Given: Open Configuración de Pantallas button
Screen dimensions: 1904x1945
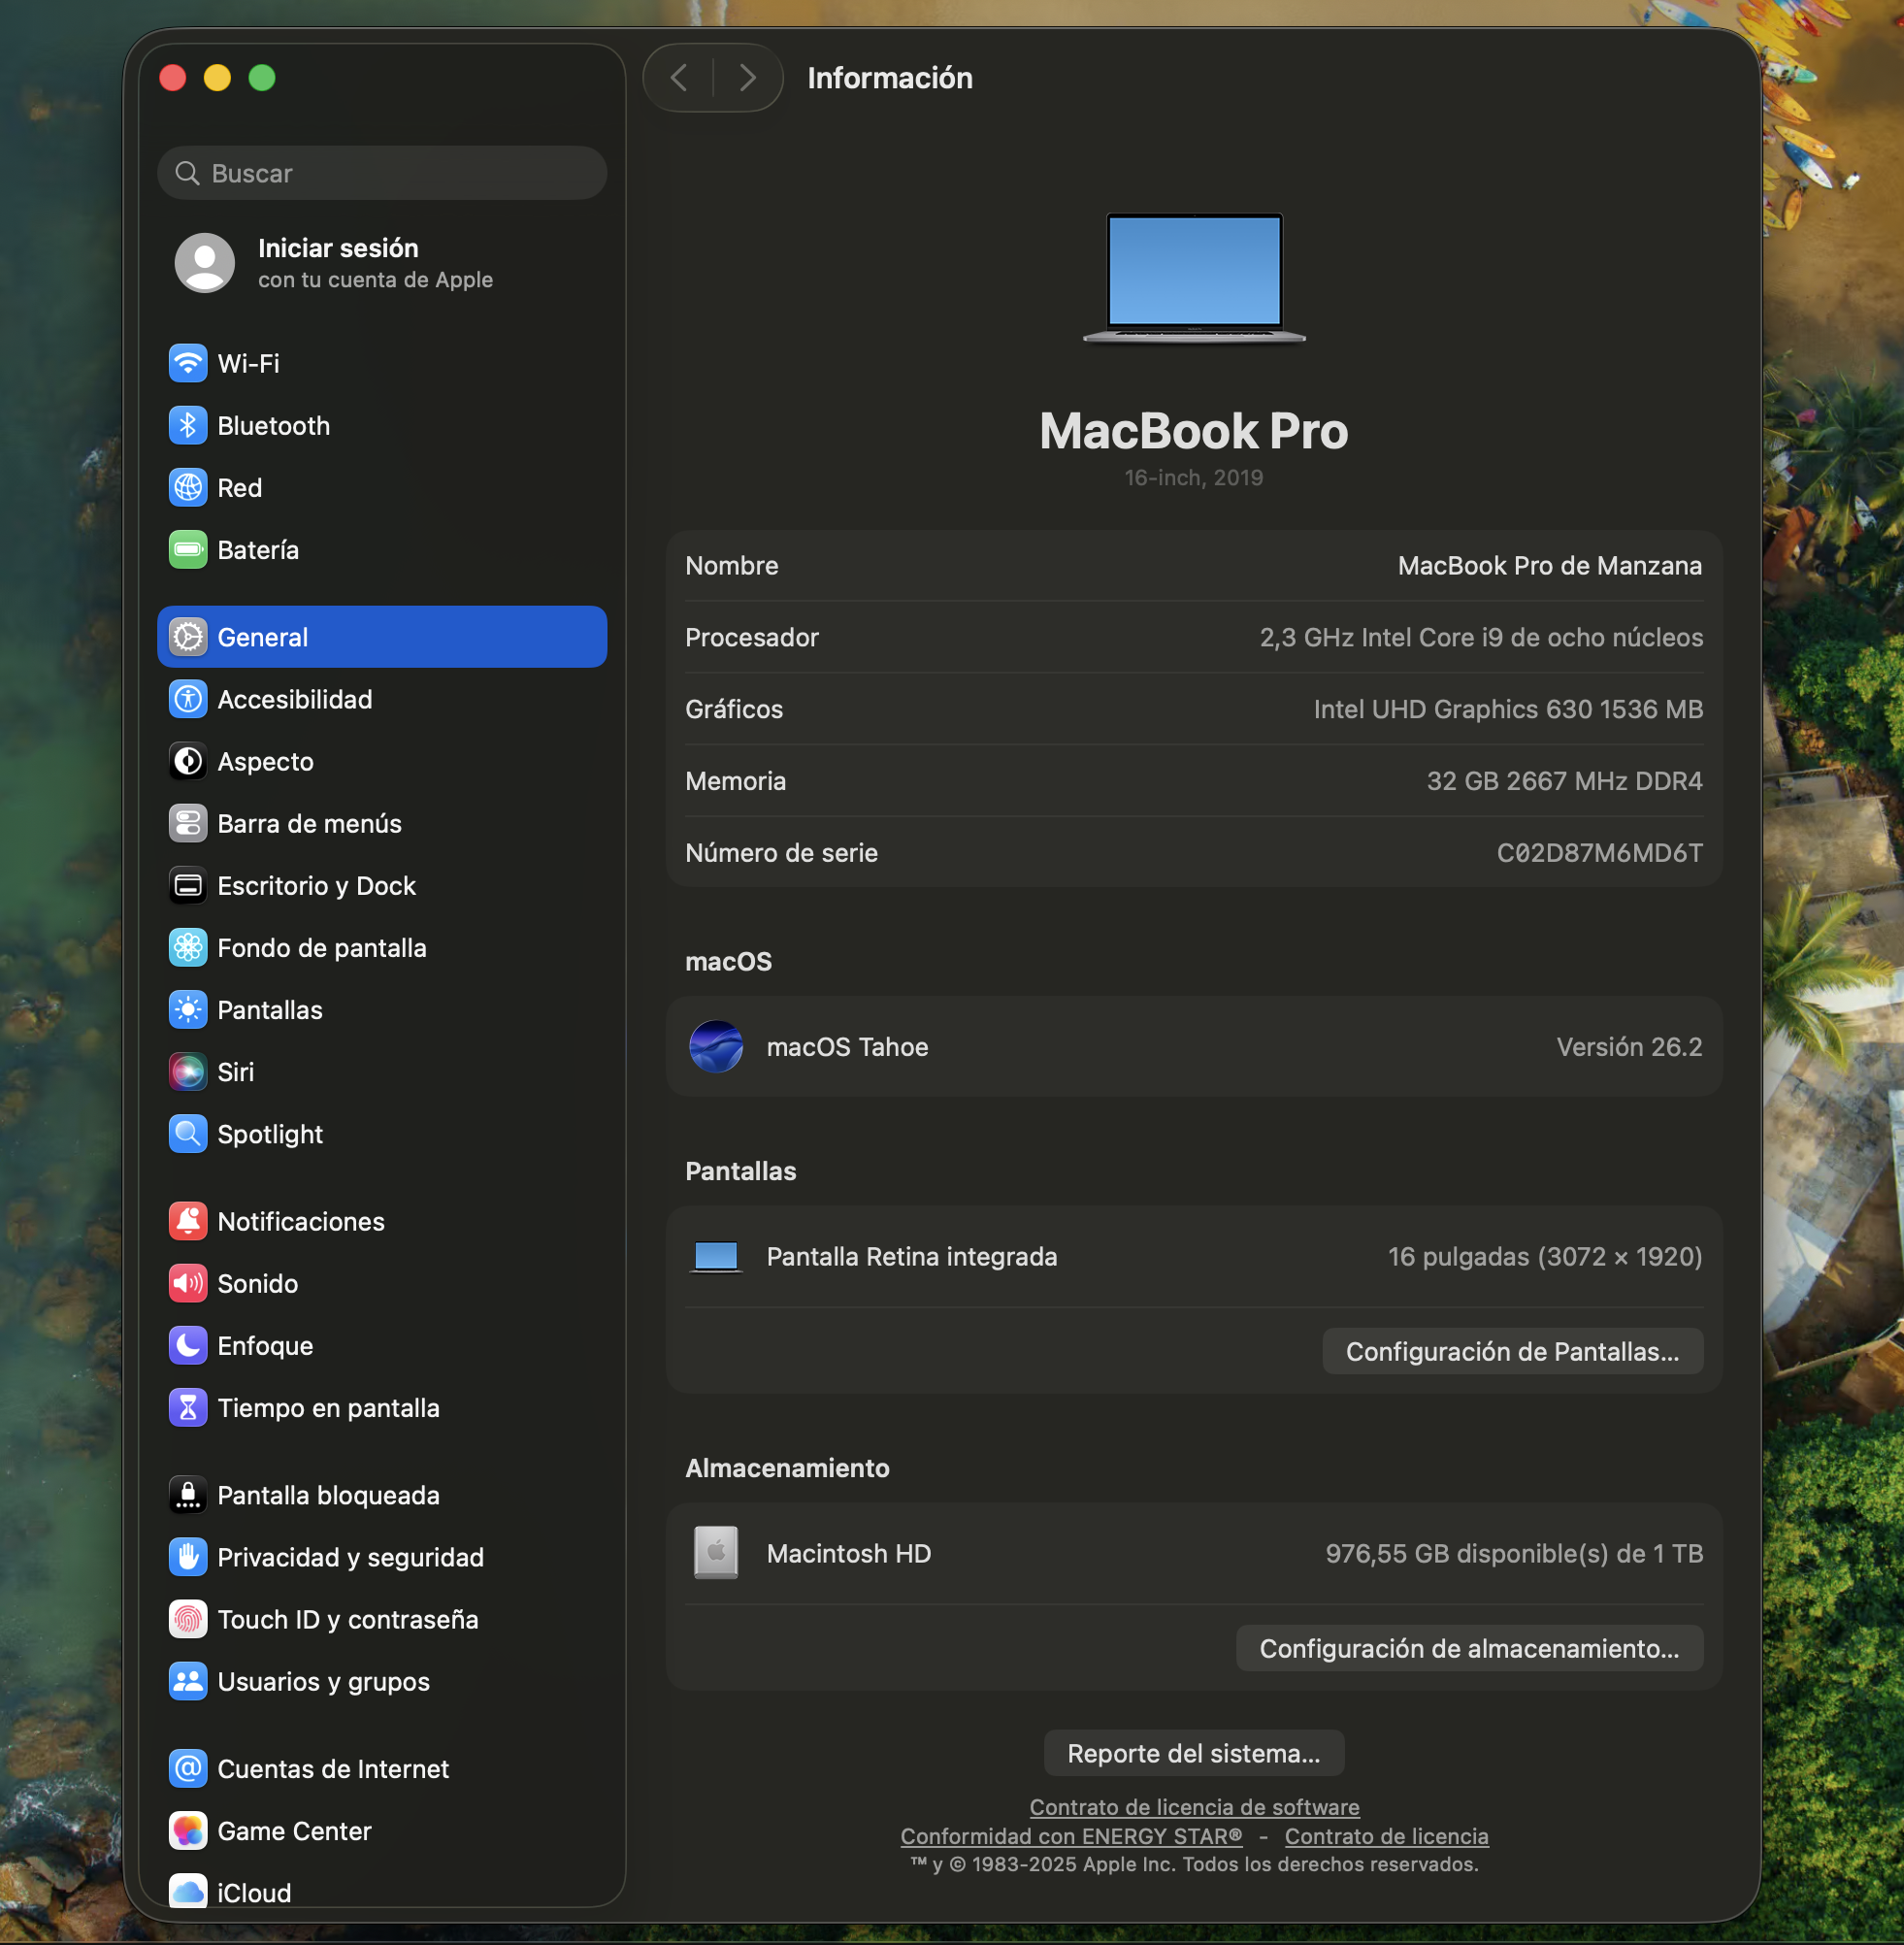Looking at the screenshot, I should click(1511, 1351).
